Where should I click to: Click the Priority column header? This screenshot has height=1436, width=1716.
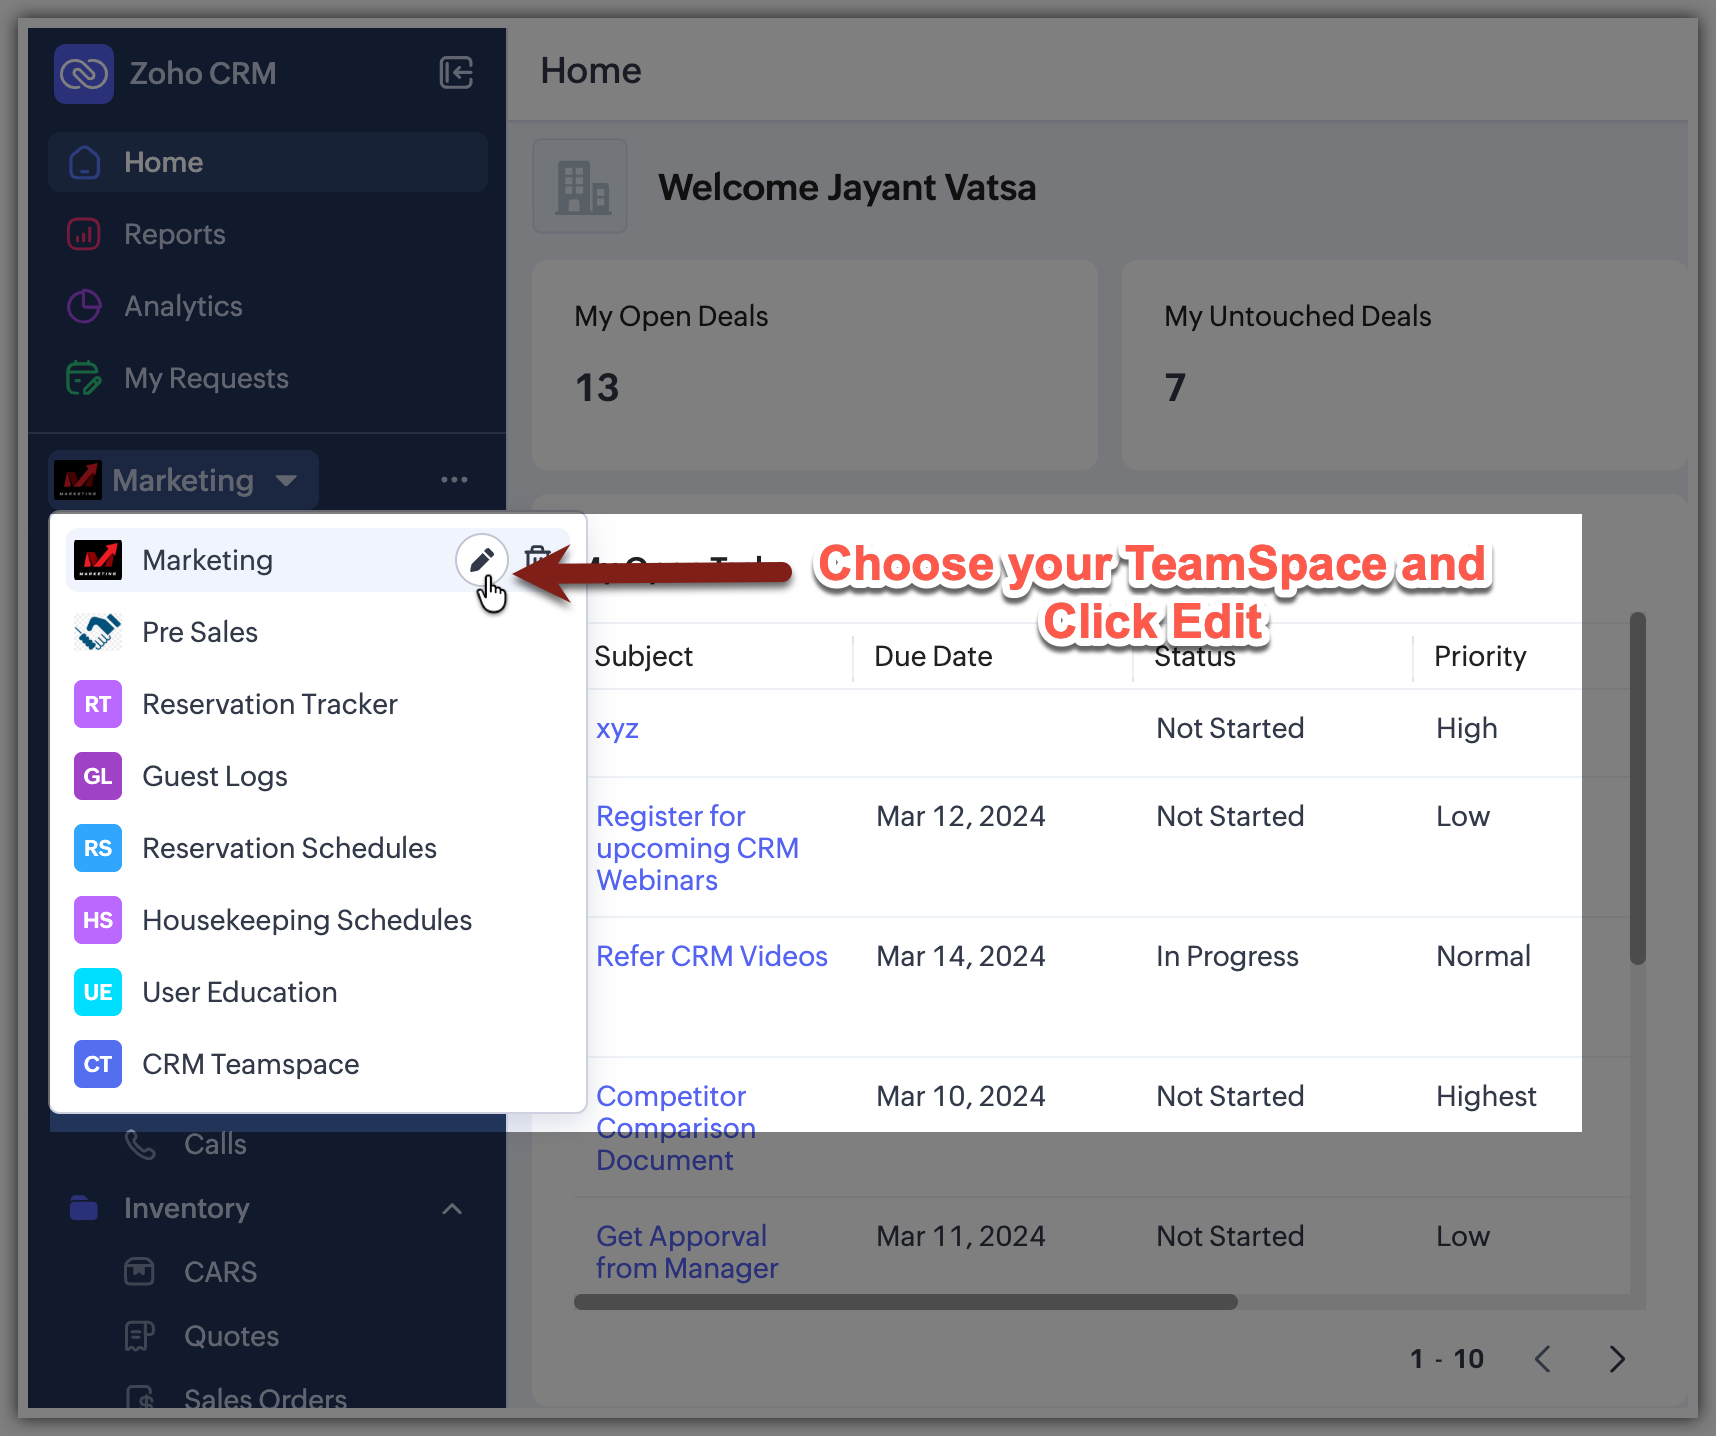pyautogui.click(x=1480, y=656)
